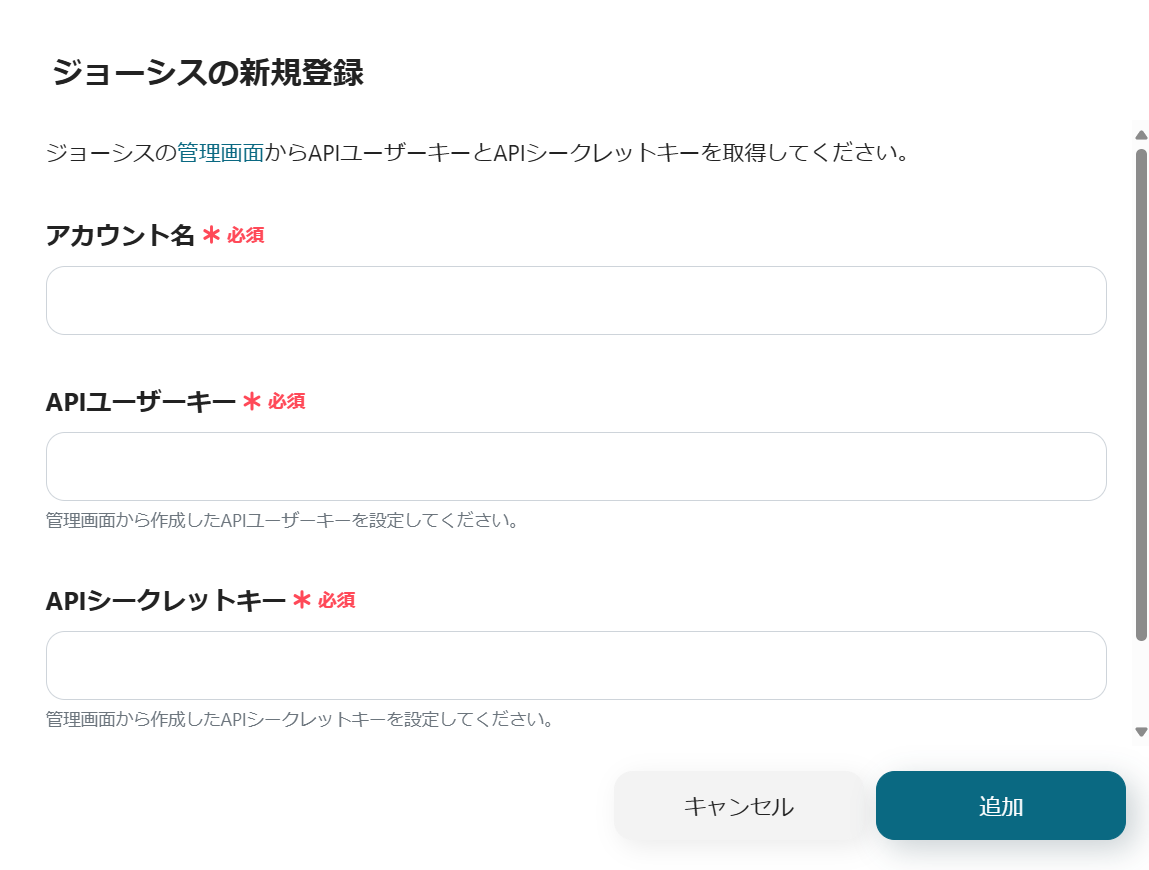Click the 追加 button
Image resolution: width=1149 pixels, height=870 pixels.
1000,806
